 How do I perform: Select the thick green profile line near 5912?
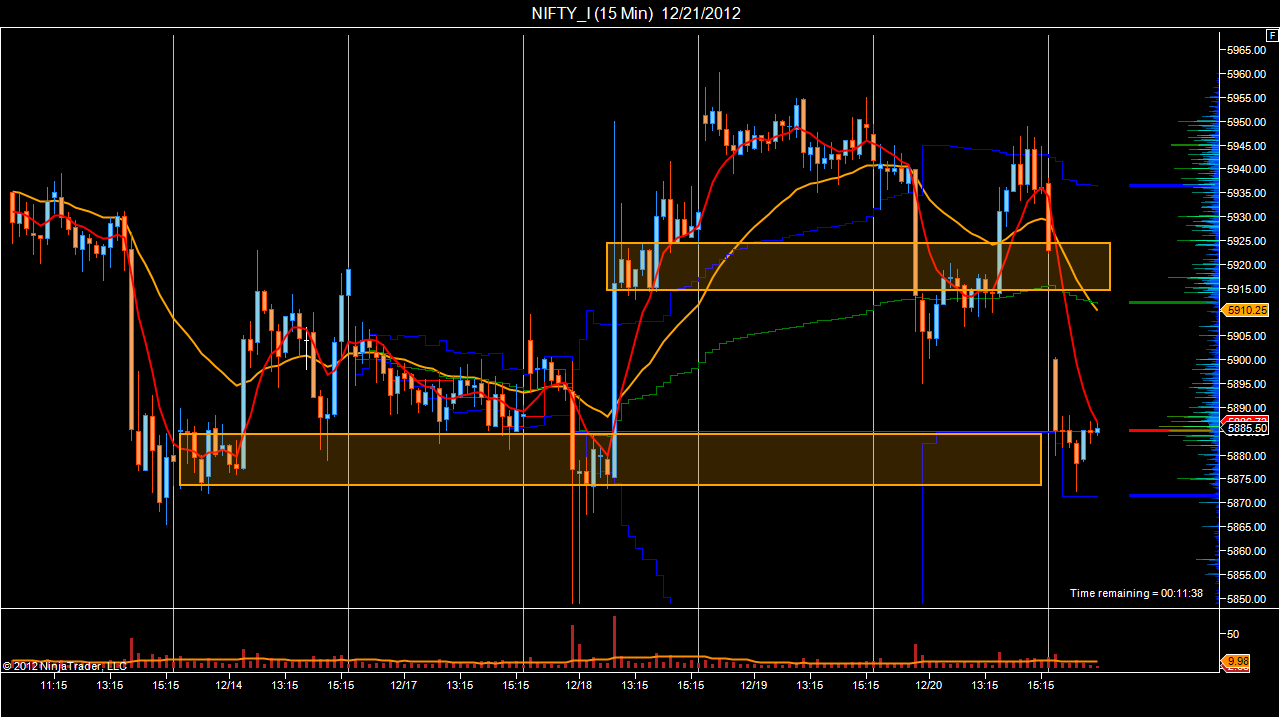coord(1174,302)
